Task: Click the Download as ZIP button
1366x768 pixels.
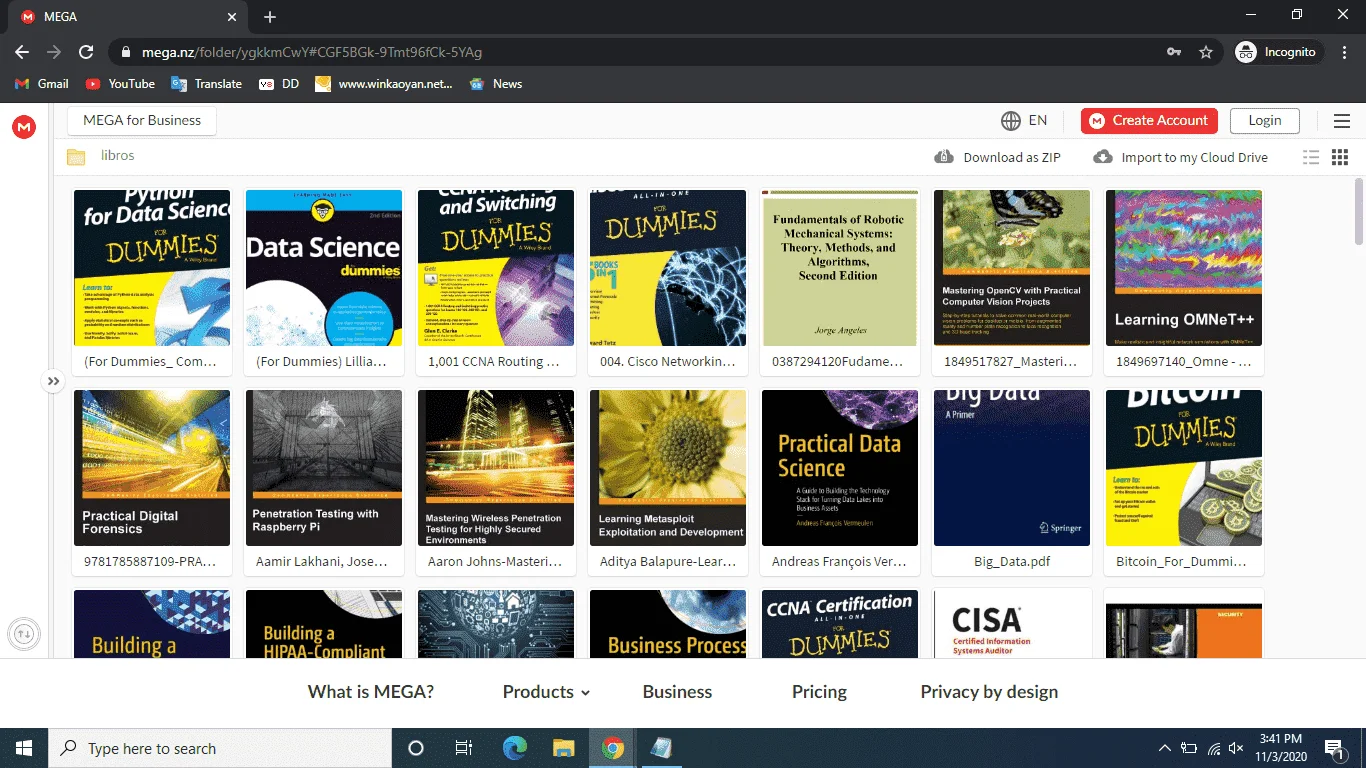Action: click(997, 157)
